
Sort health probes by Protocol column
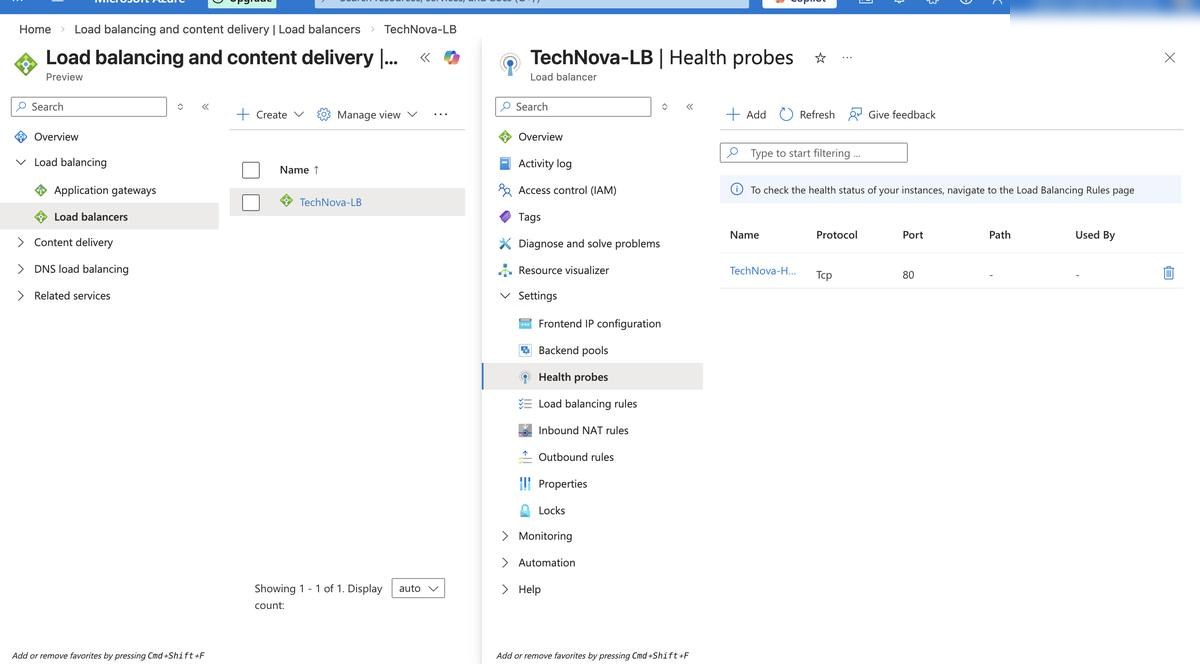tap(837, 235)
